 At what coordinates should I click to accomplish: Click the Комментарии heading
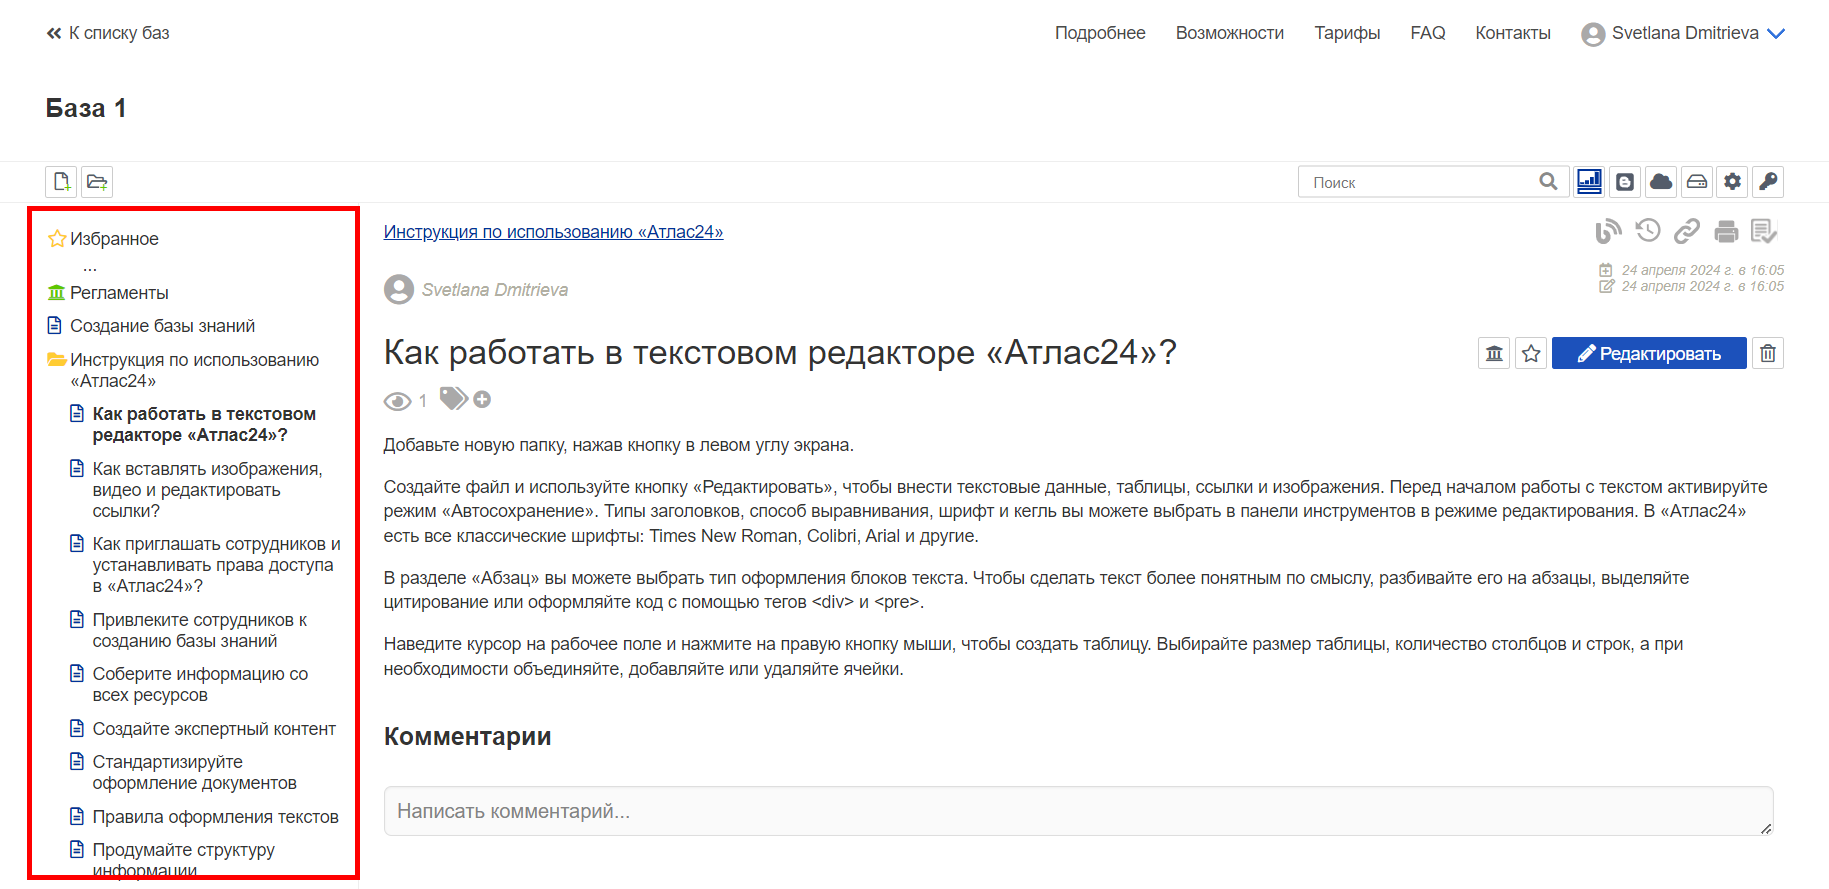[468, 736]
